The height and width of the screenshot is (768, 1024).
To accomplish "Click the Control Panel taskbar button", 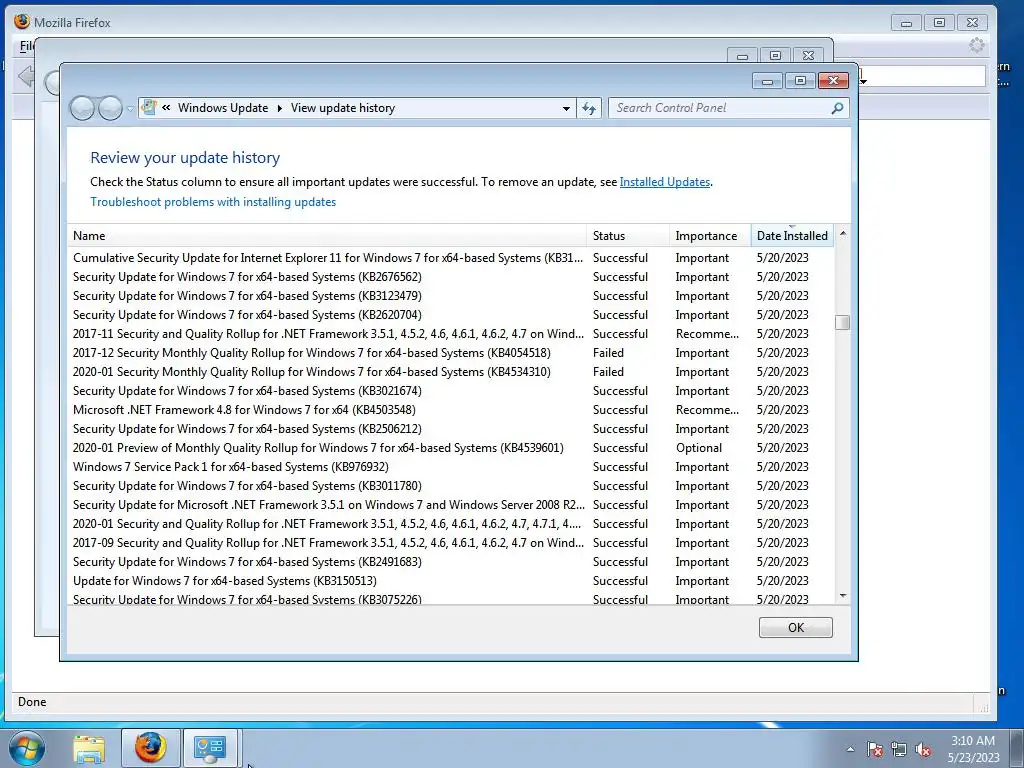I will [x=210, y=748].
